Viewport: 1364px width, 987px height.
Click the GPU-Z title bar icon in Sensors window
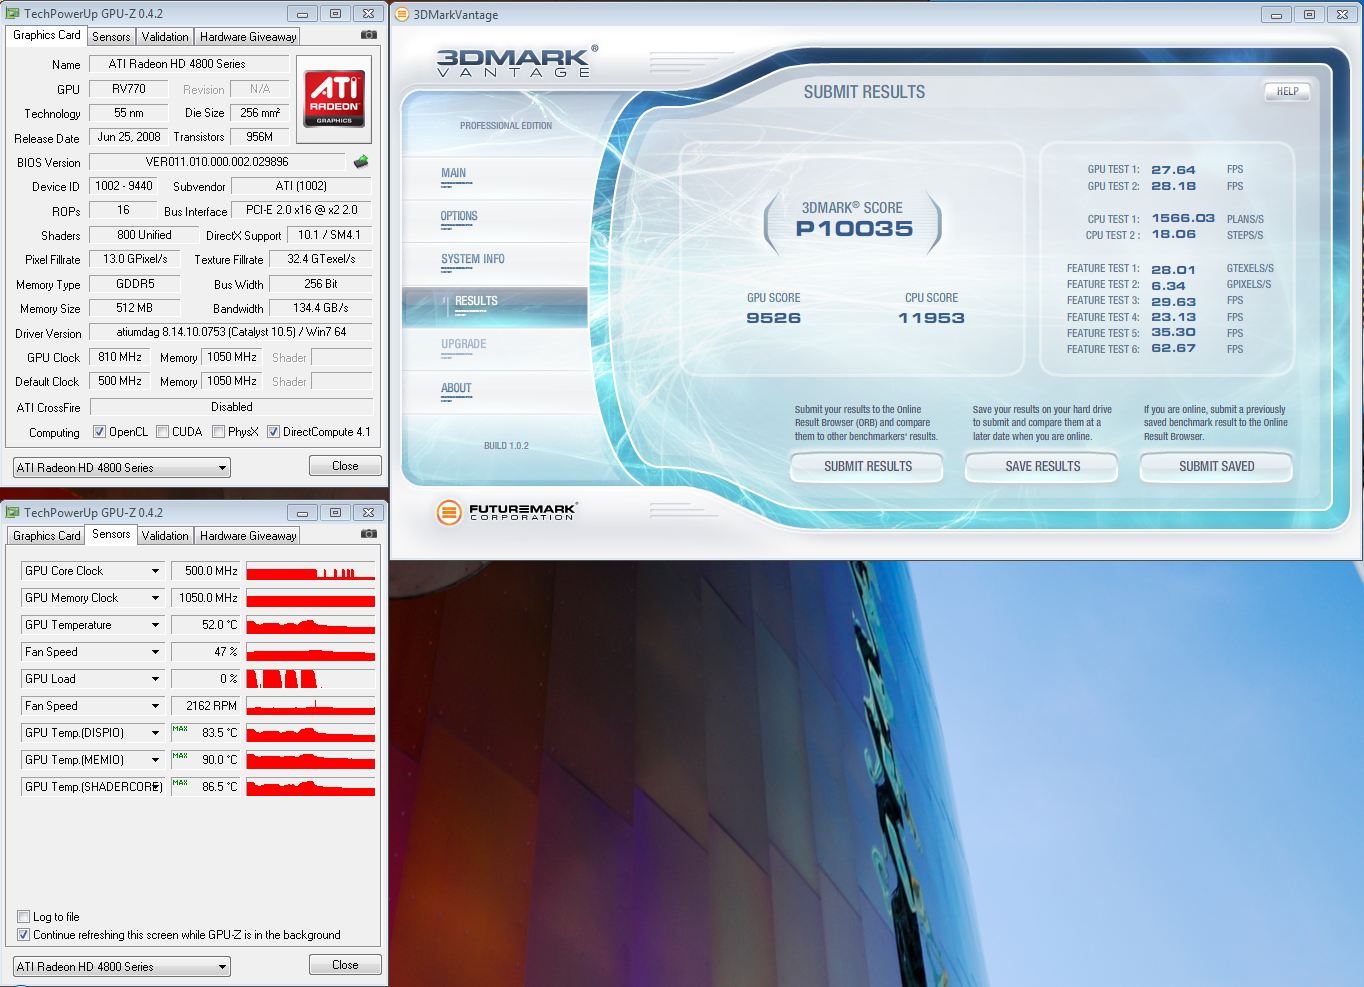13,513
